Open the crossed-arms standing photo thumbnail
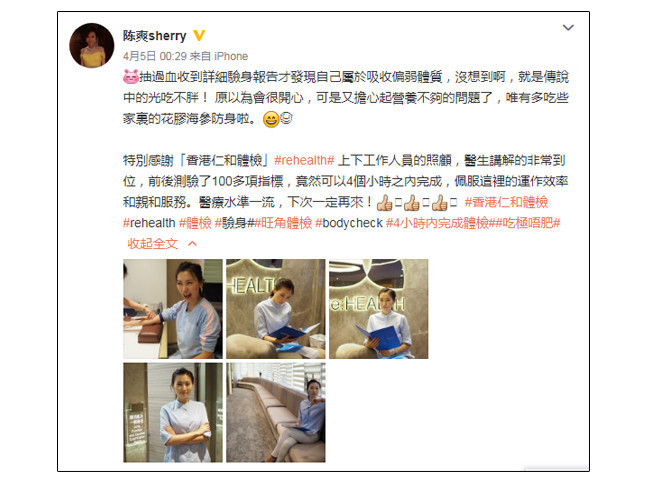650x482 pixels. click(173, 412)
